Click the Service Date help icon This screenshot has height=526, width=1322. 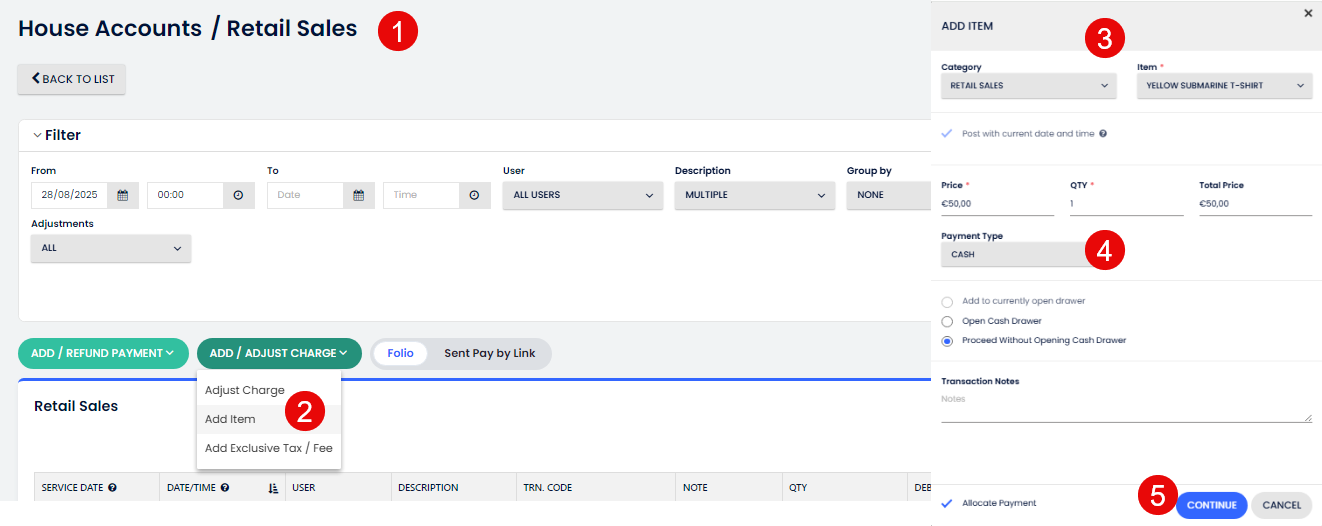click(x=113, y=488)
